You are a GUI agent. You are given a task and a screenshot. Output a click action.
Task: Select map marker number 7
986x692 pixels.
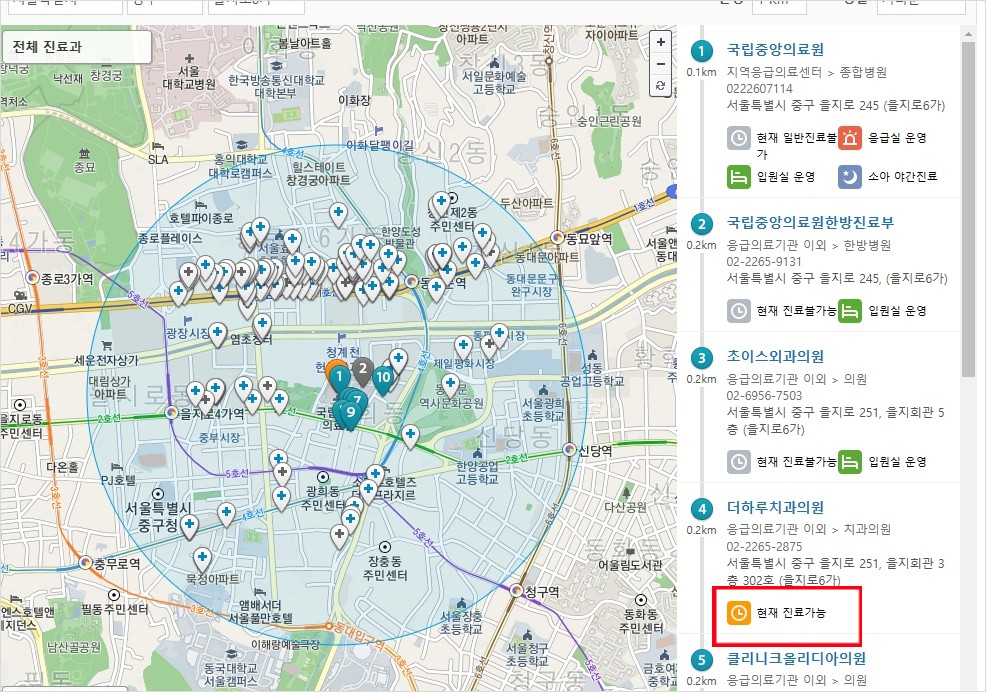click(x=358, y=400)
